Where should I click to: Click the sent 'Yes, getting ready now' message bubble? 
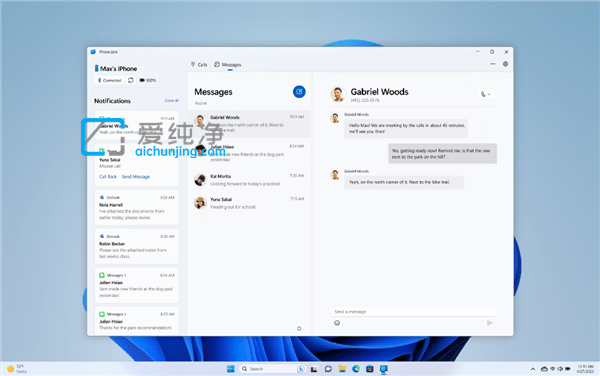point(442,153)
